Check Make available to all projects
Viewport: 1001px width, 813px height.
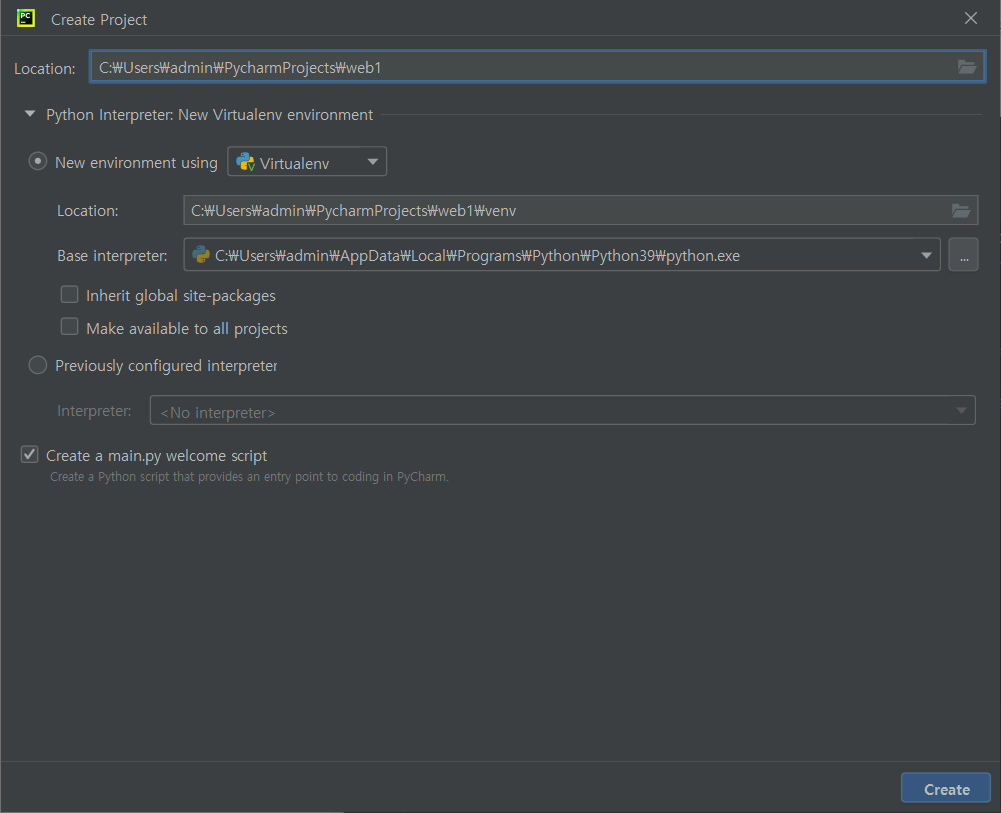pos(69,327)
